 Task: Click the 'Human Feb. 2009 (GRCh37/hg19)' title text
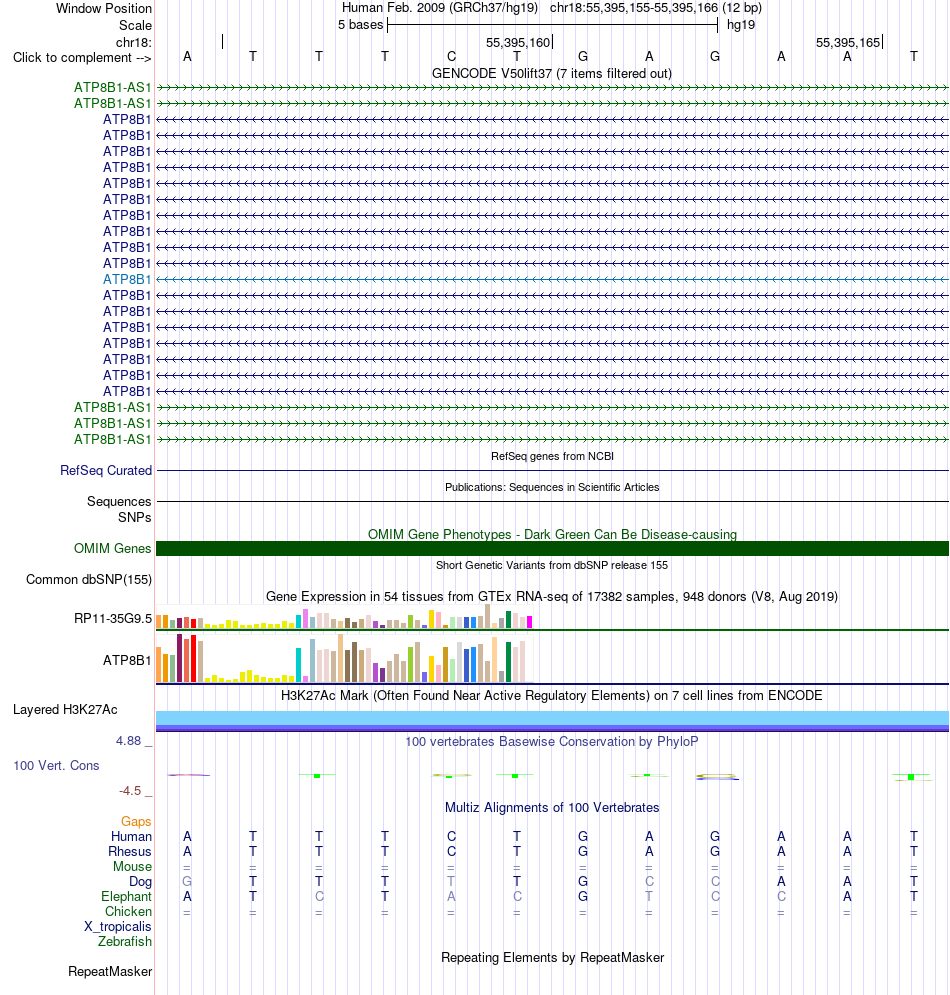(440, 8)
